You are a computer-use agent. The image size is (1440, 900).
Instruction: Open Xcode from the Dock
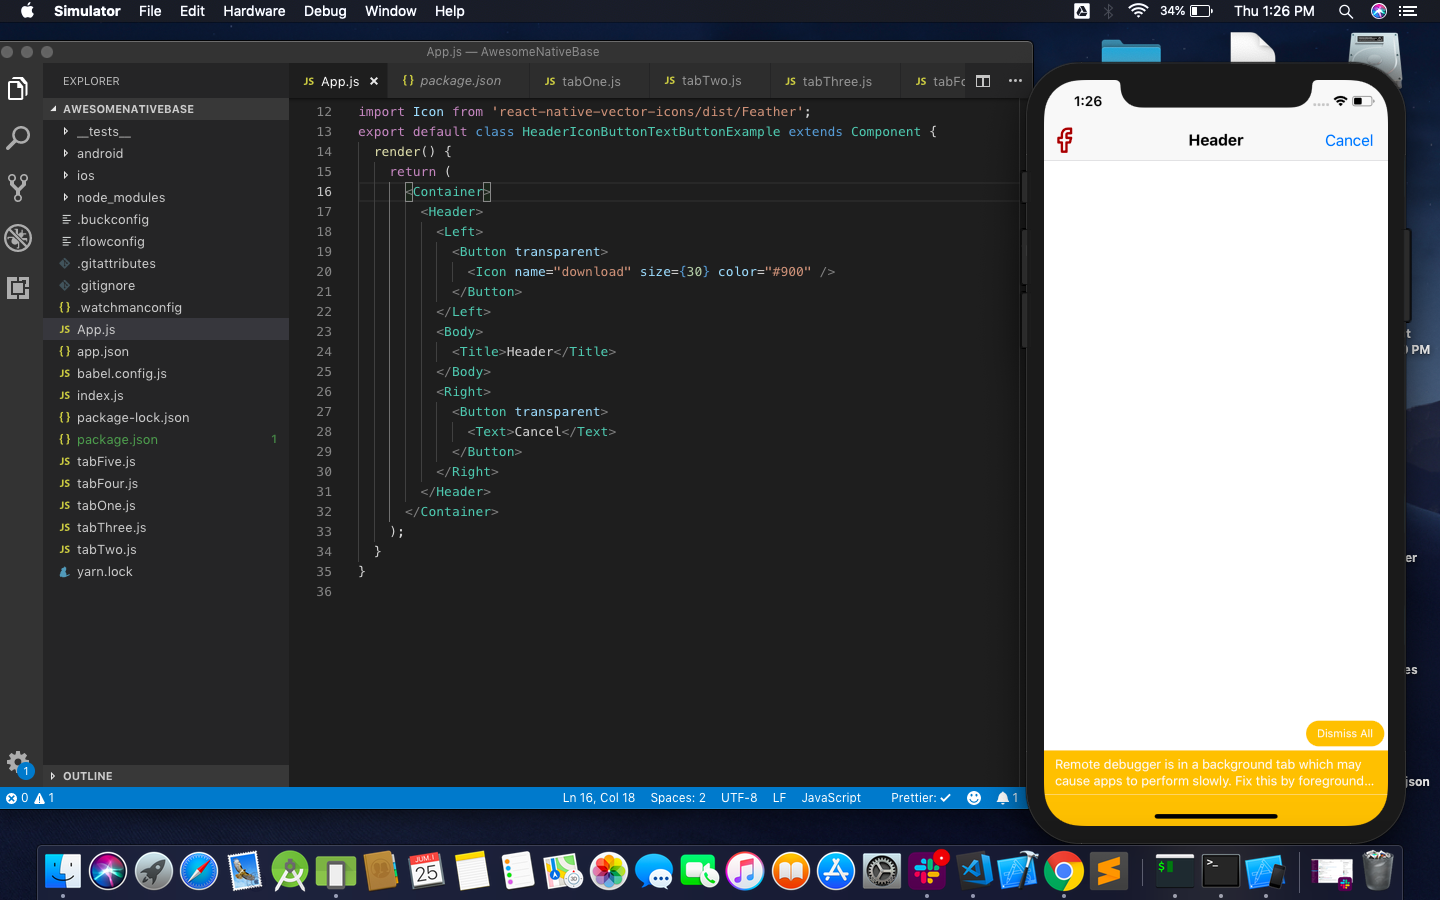(x=1018, y=872)
